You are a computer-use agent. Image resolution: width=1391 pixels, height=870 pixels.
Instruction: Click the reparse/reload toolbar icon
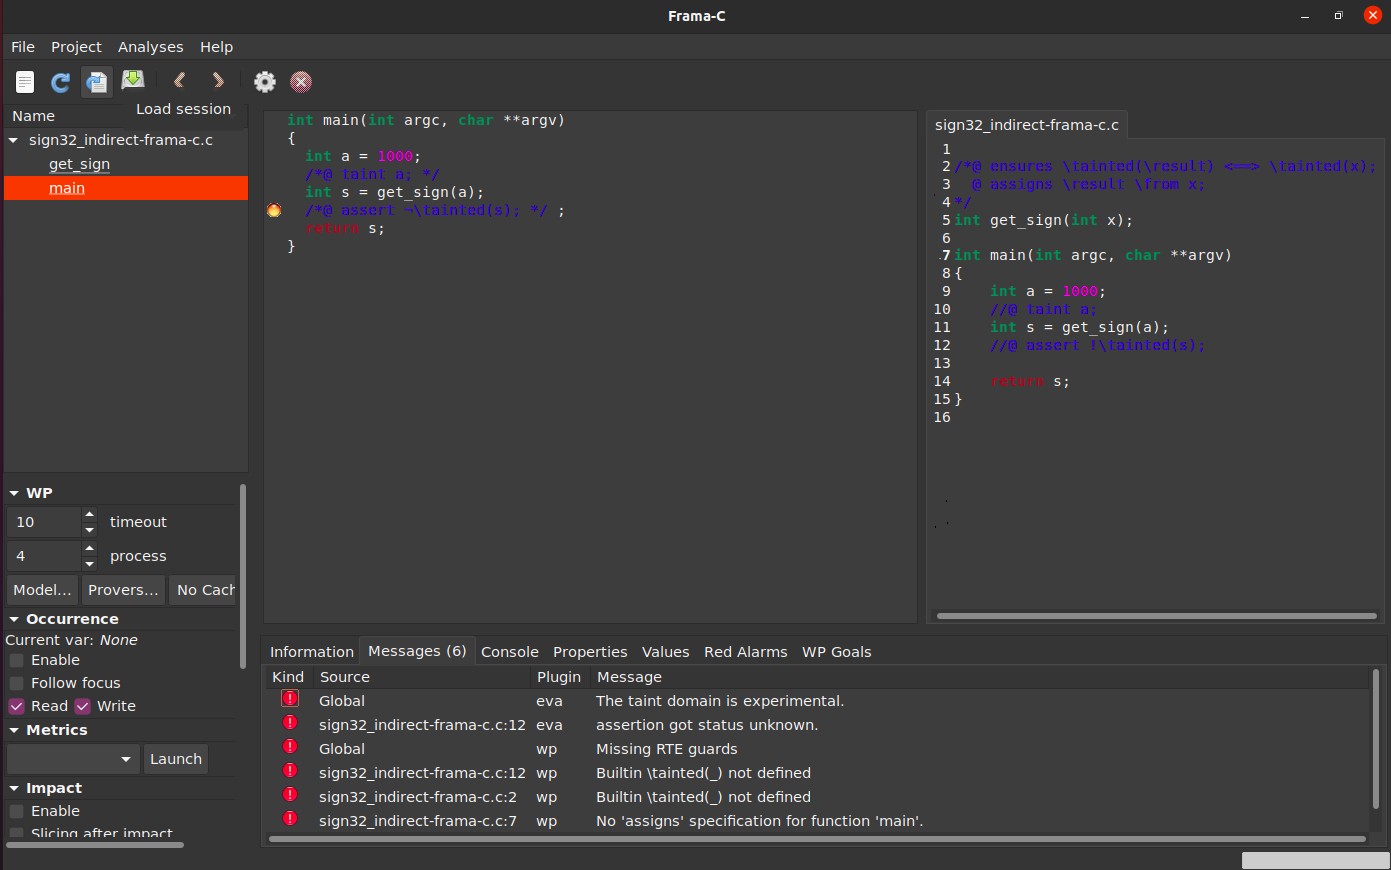point(61,82)
